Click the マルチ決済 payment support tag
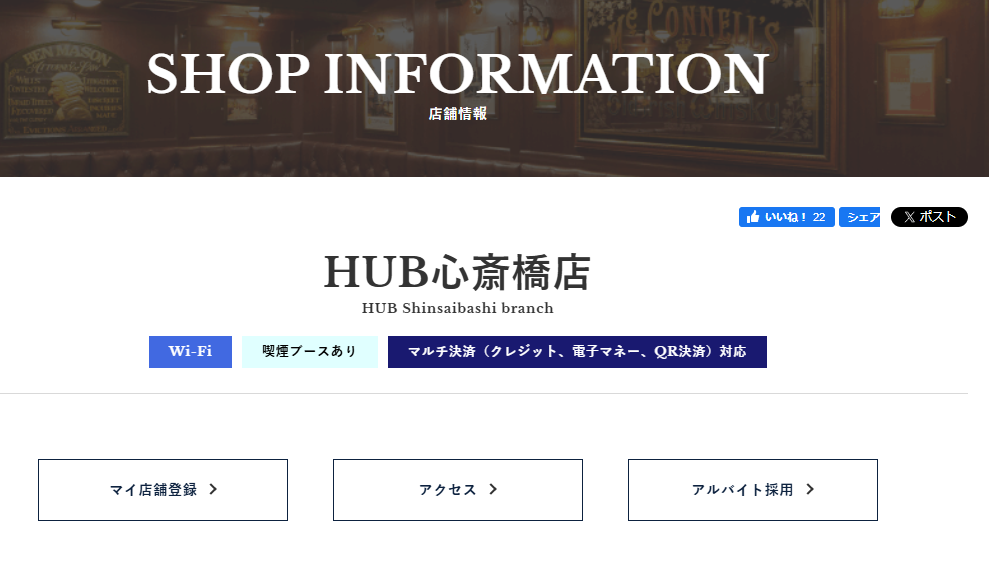Viewport: 989px width, 564px height. tap(577, 352)
